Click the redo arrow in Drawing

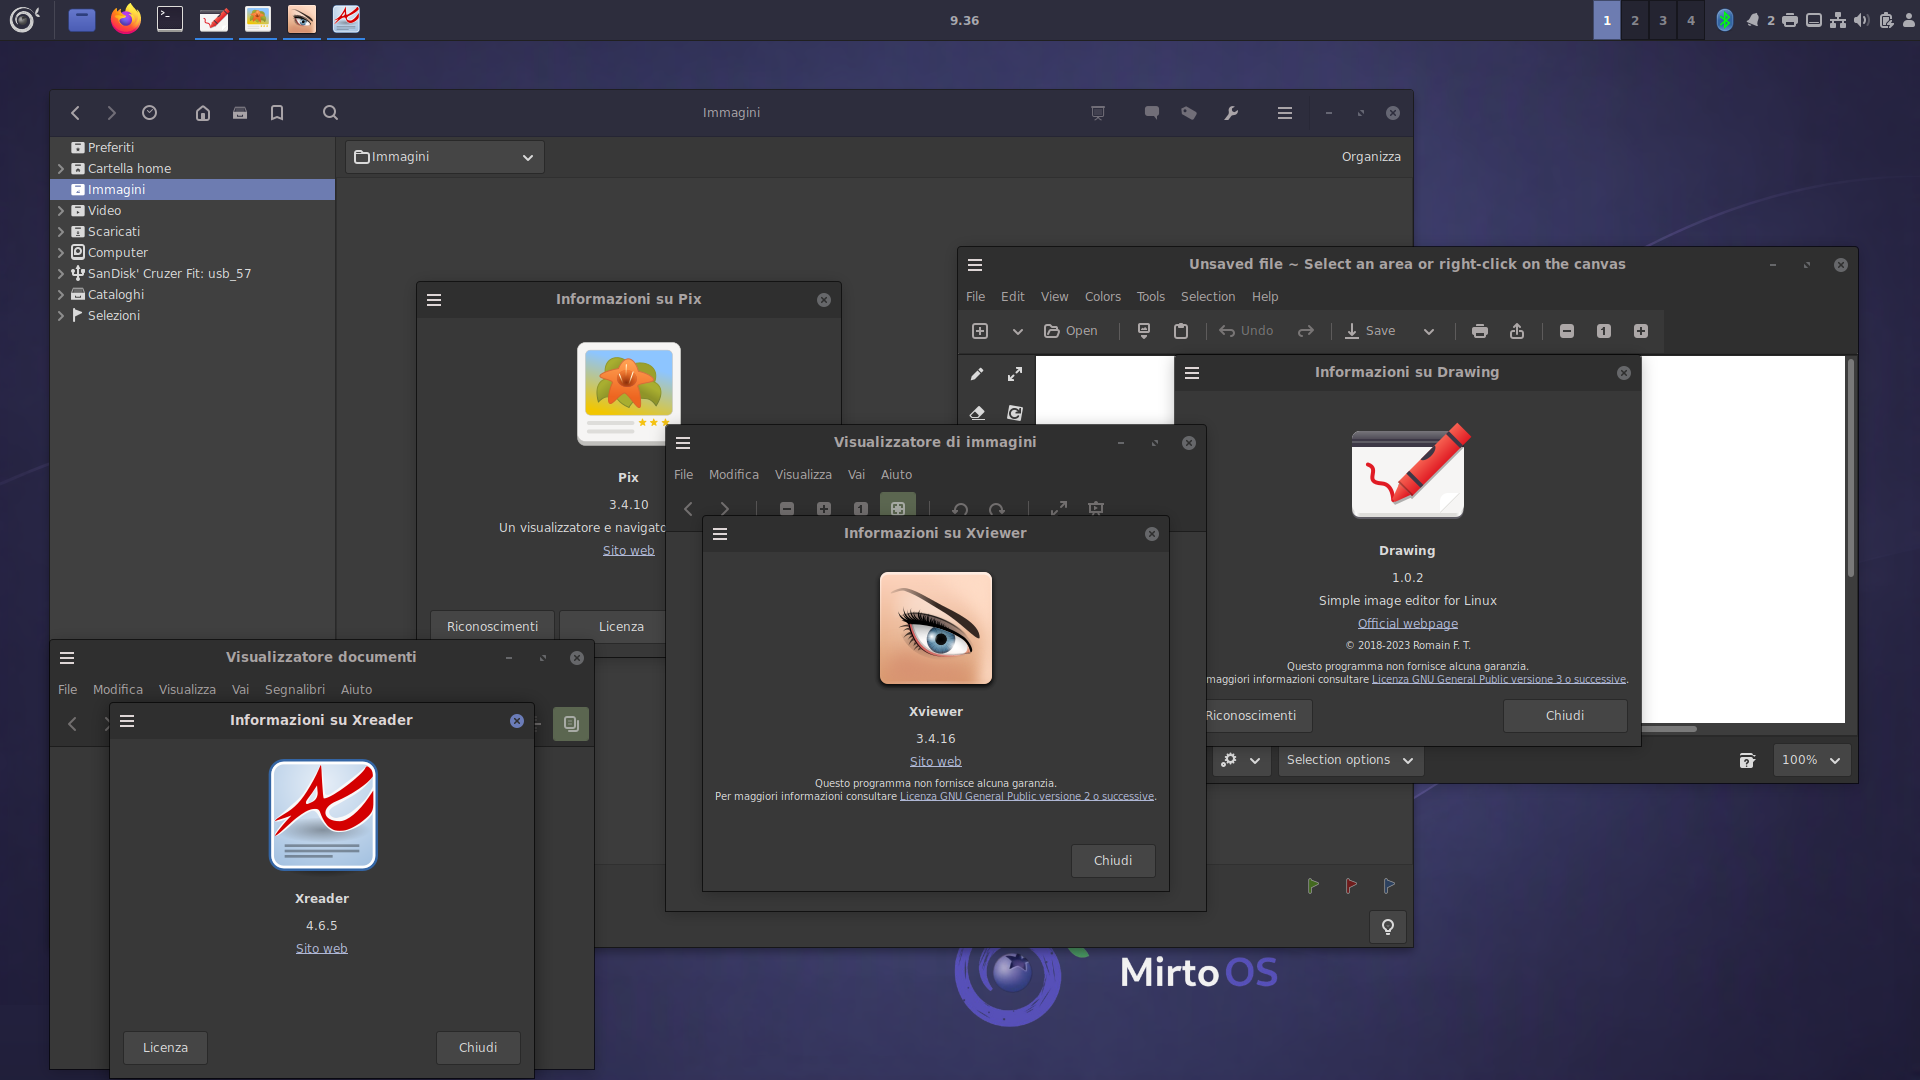pyautogui.click(x=1306, y=331)
